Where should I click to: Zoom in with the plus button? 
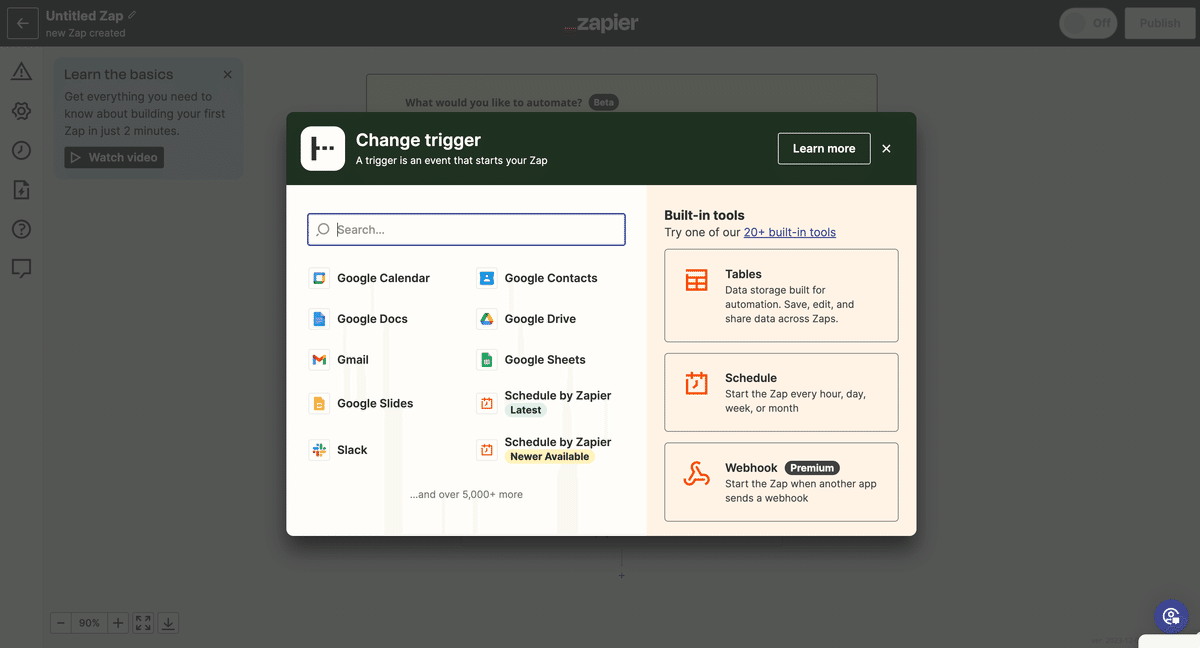[118, 623]
